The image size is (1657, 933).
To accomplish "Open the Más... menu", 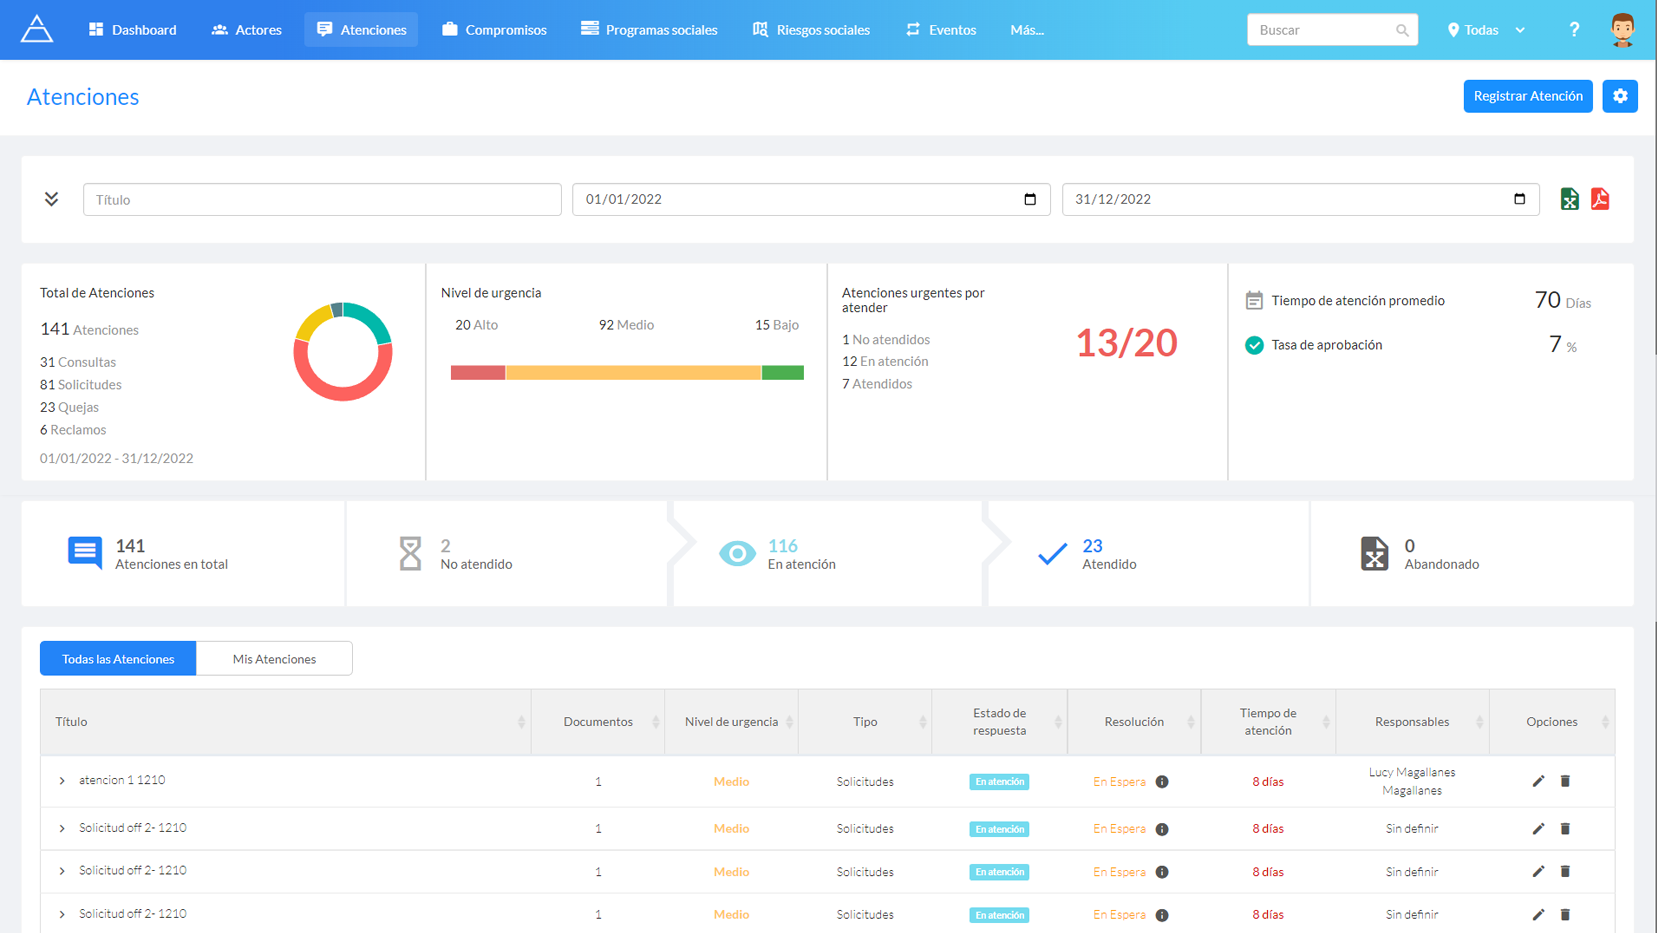I will 1027,30.
